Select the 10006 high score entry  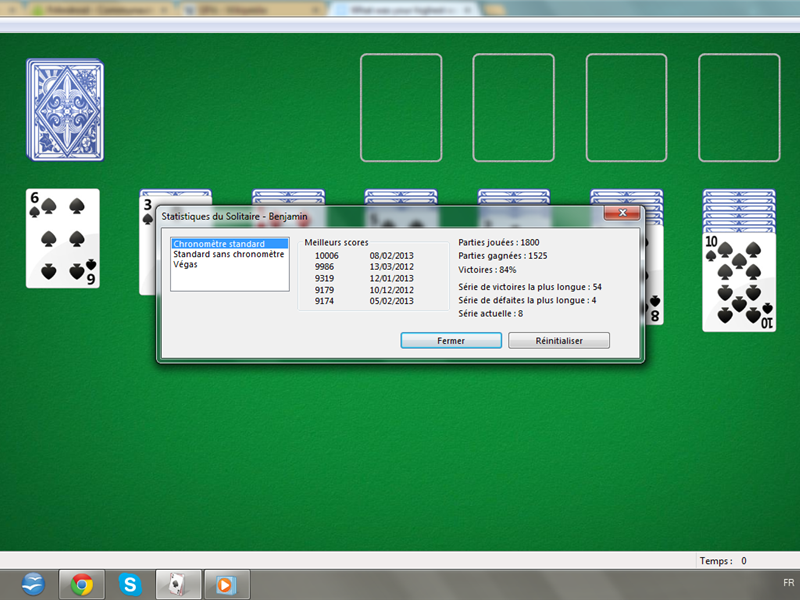[x=327, y=256]
